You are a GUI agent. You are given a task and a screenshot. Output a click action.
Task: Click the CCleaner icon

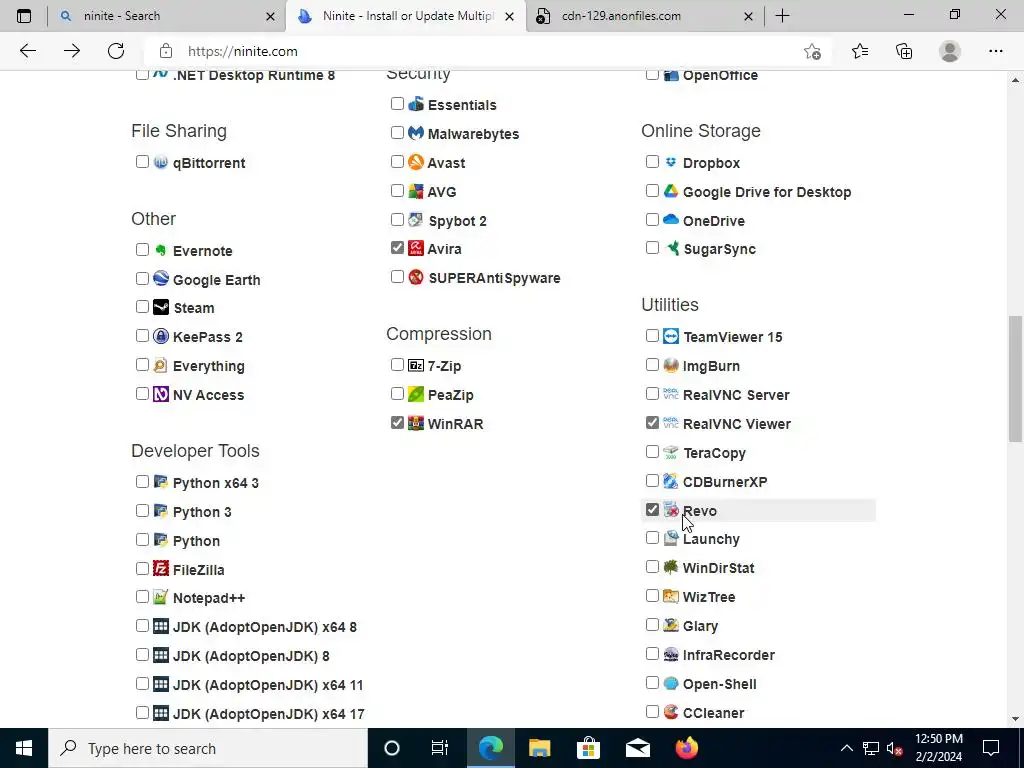click(x=671, y=712)
